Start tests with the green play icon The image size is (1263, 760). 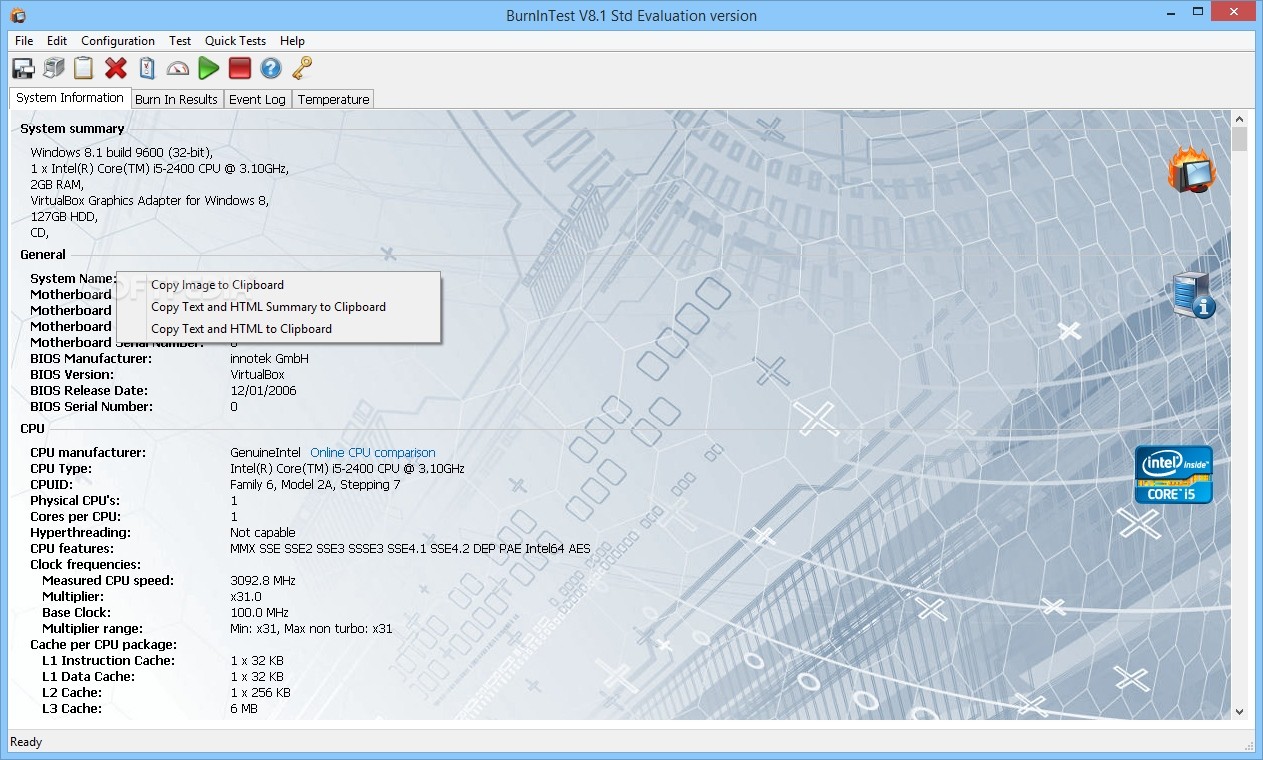[208, 68]
